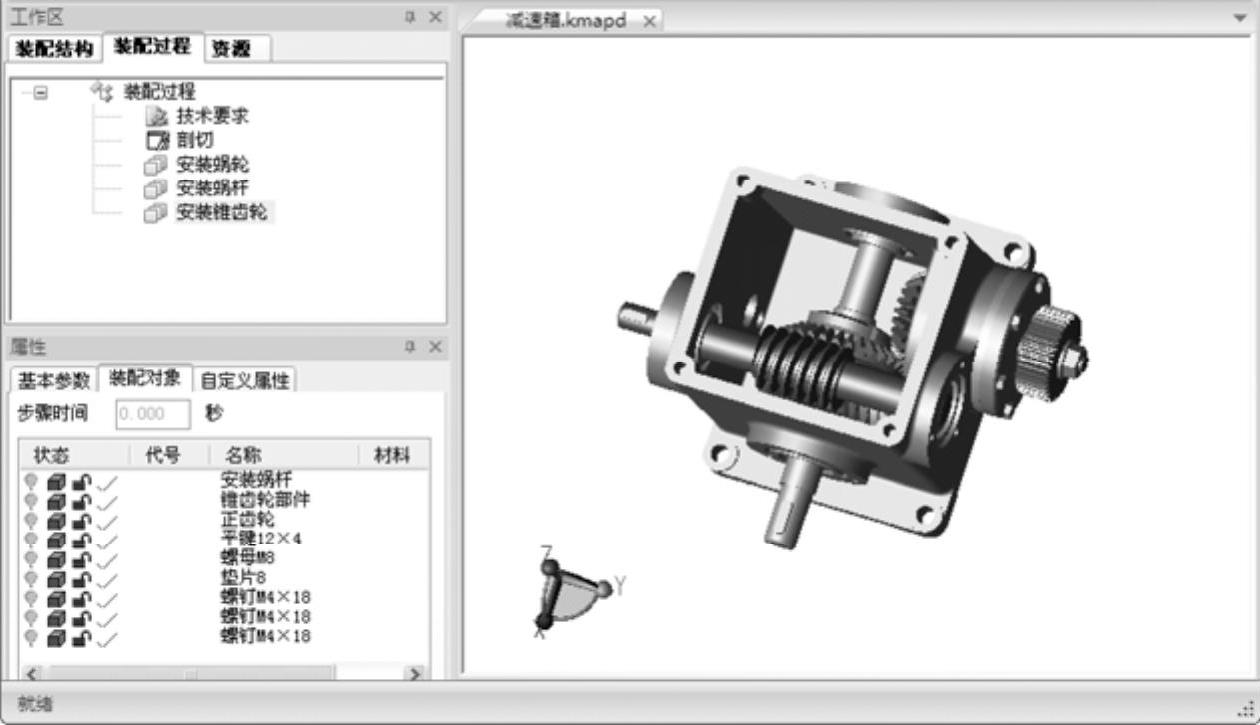This screenshot has height=725, width=1260.
Task: Toggle the lightbulb for 正齿轮 row
Action: pyautogui.click(x=31, y=520)
